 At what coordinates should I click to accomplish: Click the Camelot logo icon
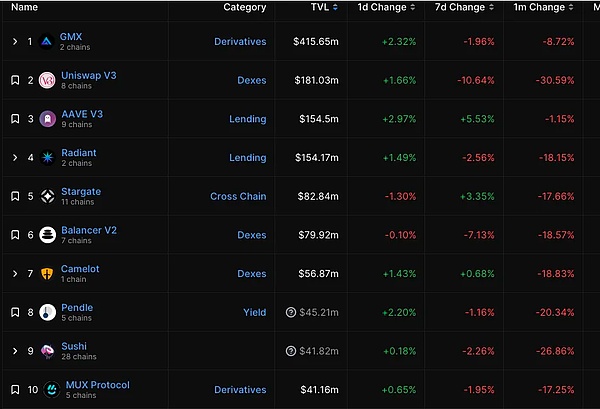click(46, 274)
